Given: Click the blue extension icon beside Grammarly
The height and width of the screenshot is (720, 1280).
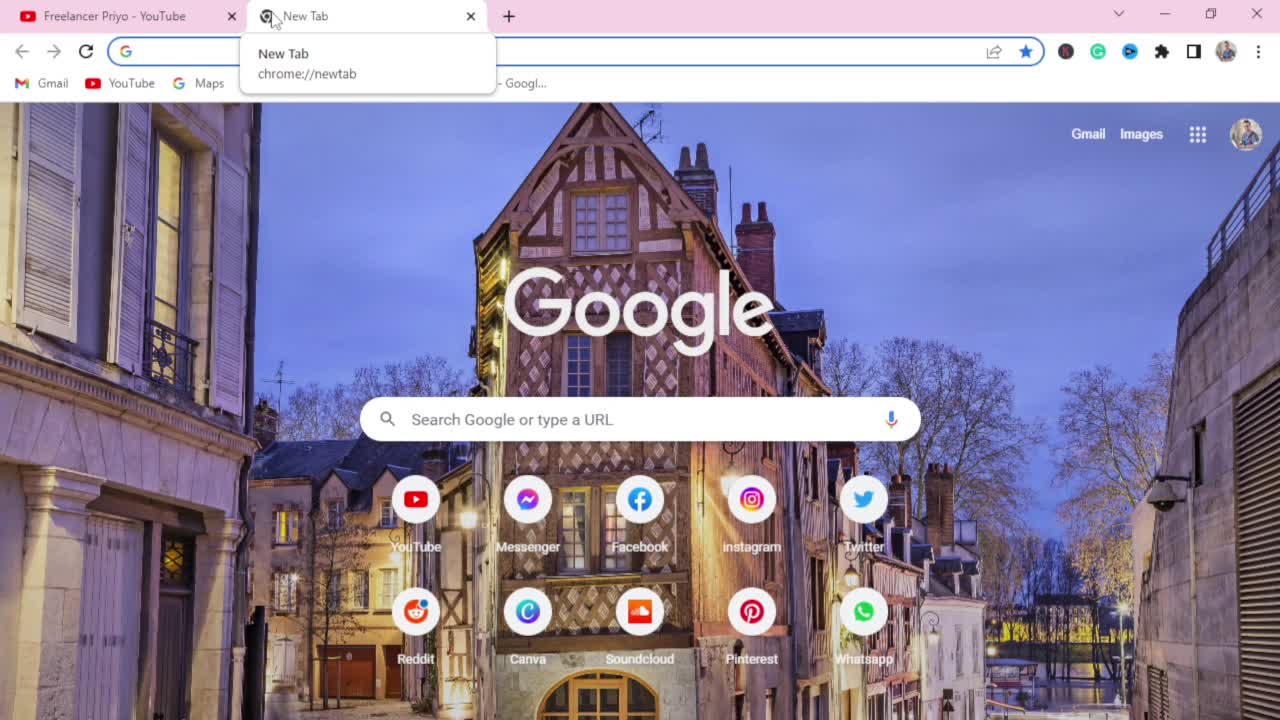Looking at the screenshot, I should click(x=1130, y=52).
